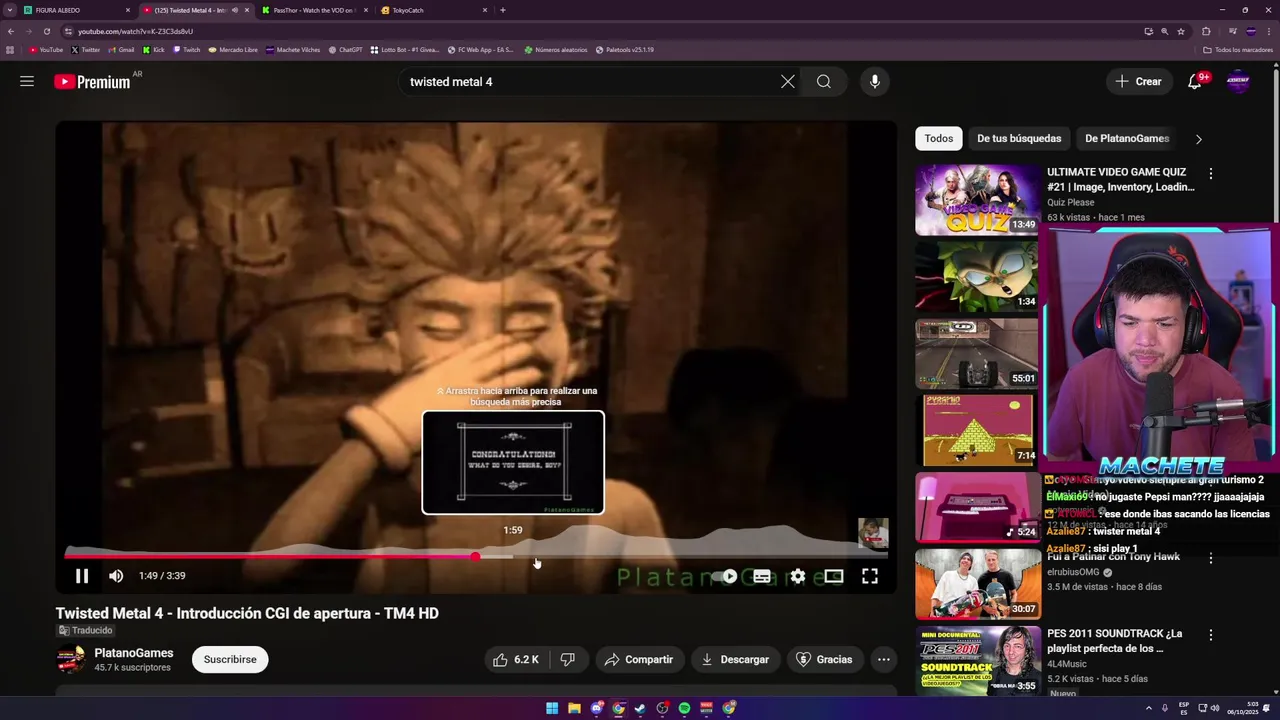Send thanks with the Gracias button
Image resolution: width=1280 pixels, height=720 pixels.
[825, 659]
